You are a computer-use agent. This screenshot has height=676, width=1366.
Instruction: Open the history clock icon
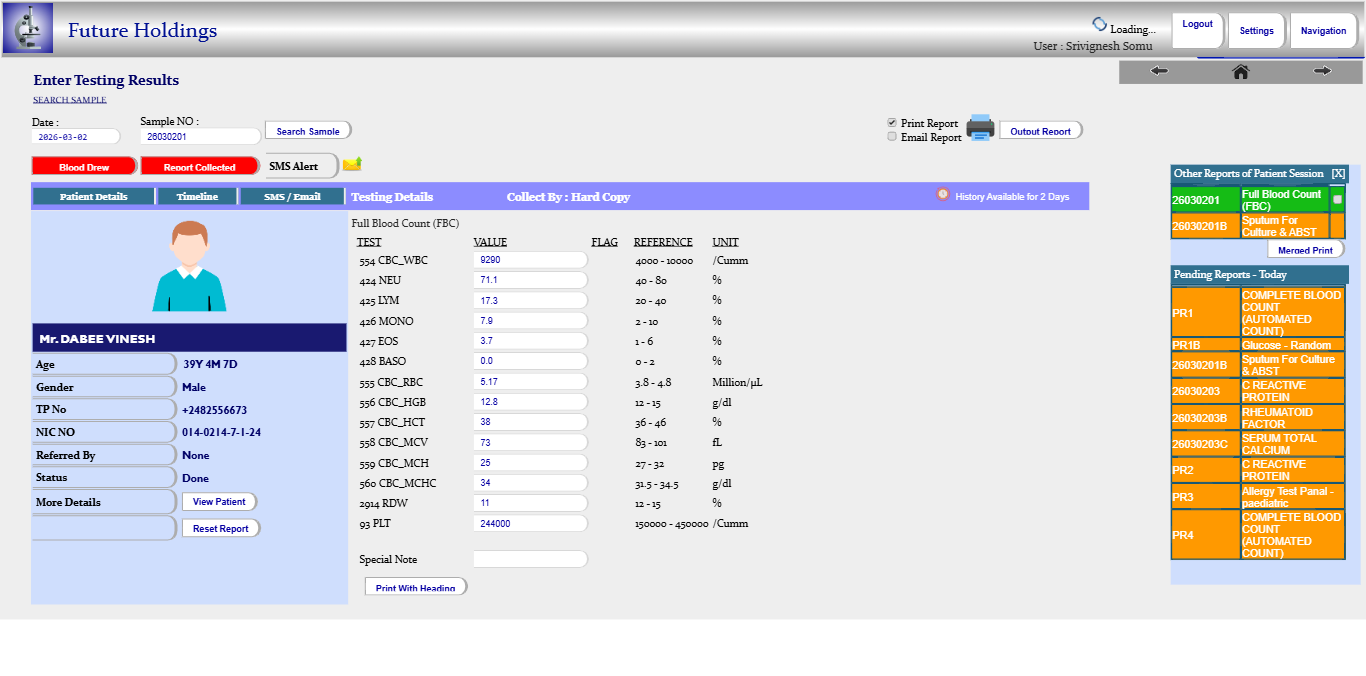pos(942,195)
